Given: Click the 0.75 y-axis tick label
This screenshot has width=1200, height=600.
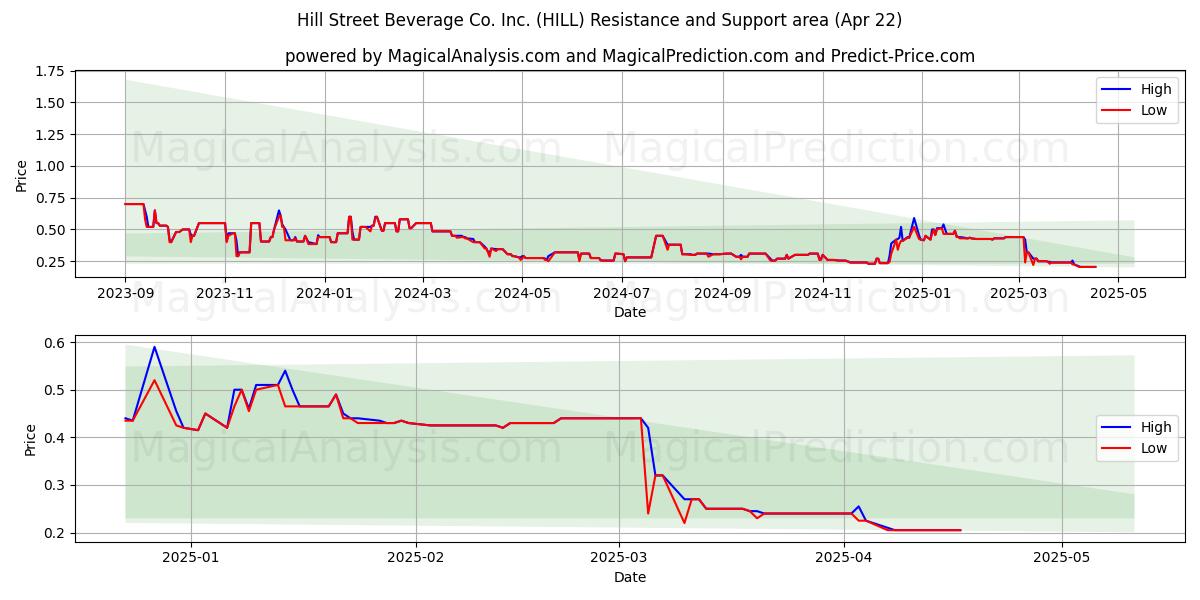Looking at the screenshot, I should click(x=50, y=198).
